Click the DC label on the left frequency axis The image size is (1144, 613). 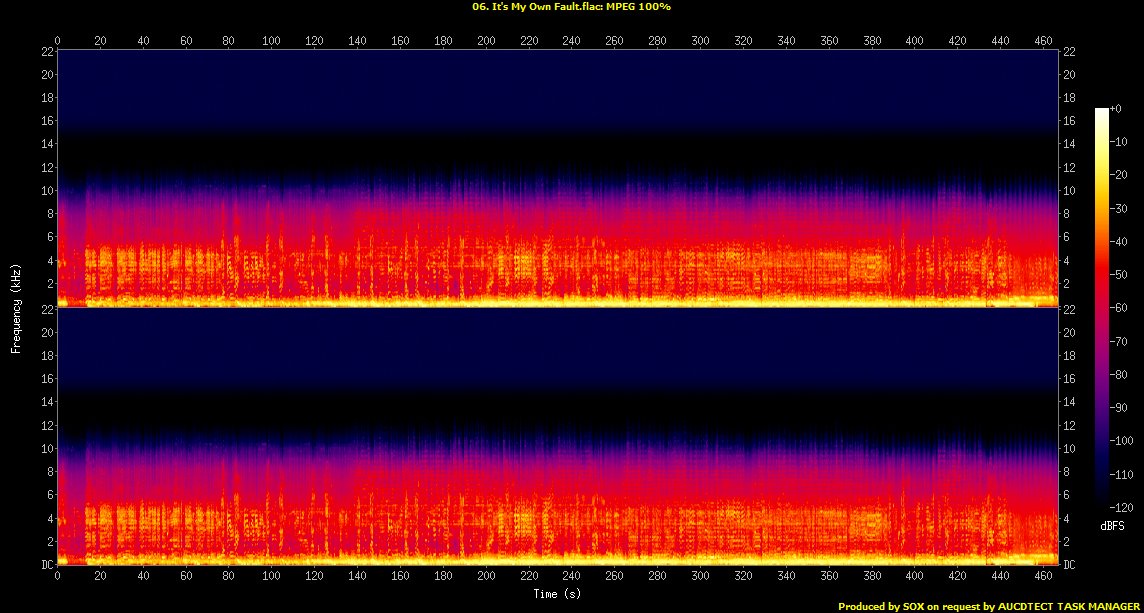coord(47,565)
